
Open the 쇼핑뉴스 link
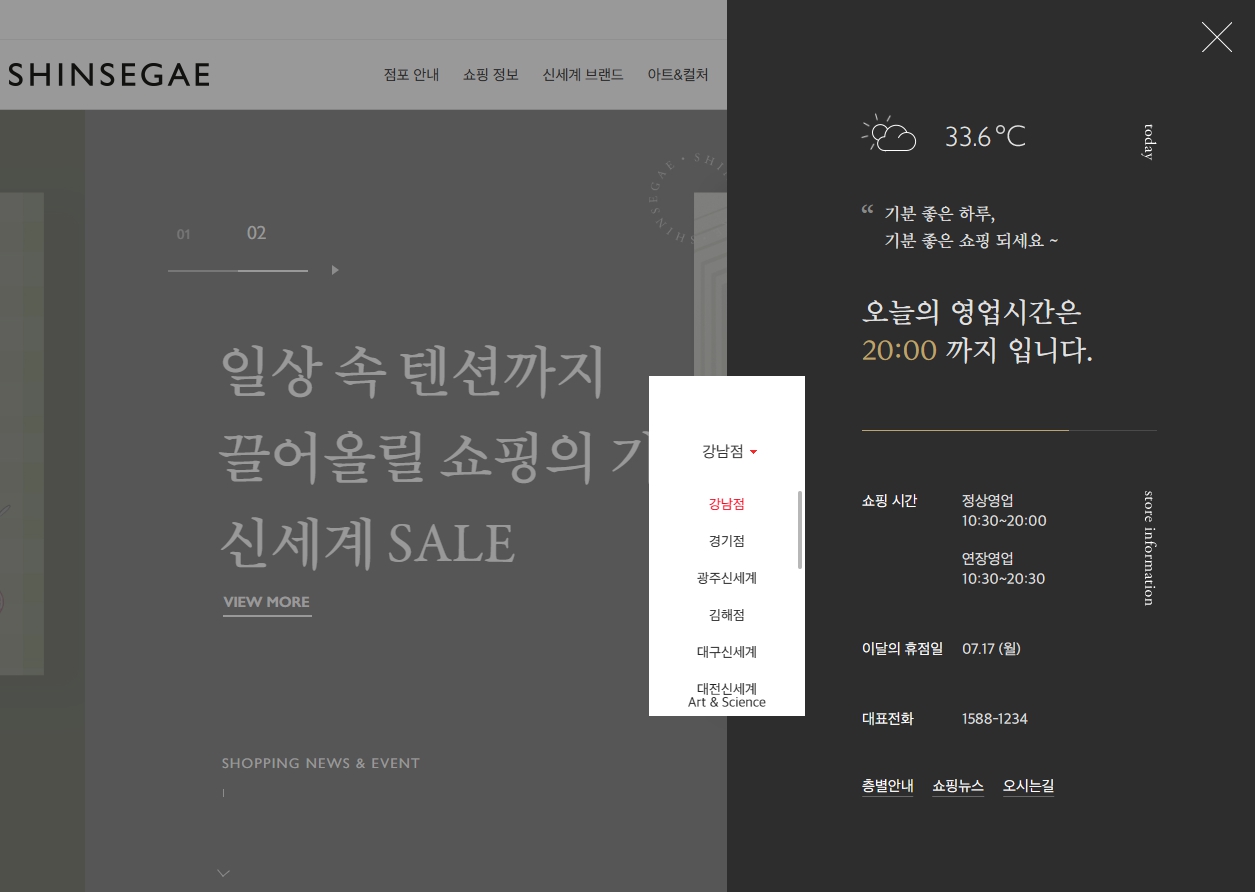click(957, 786)
